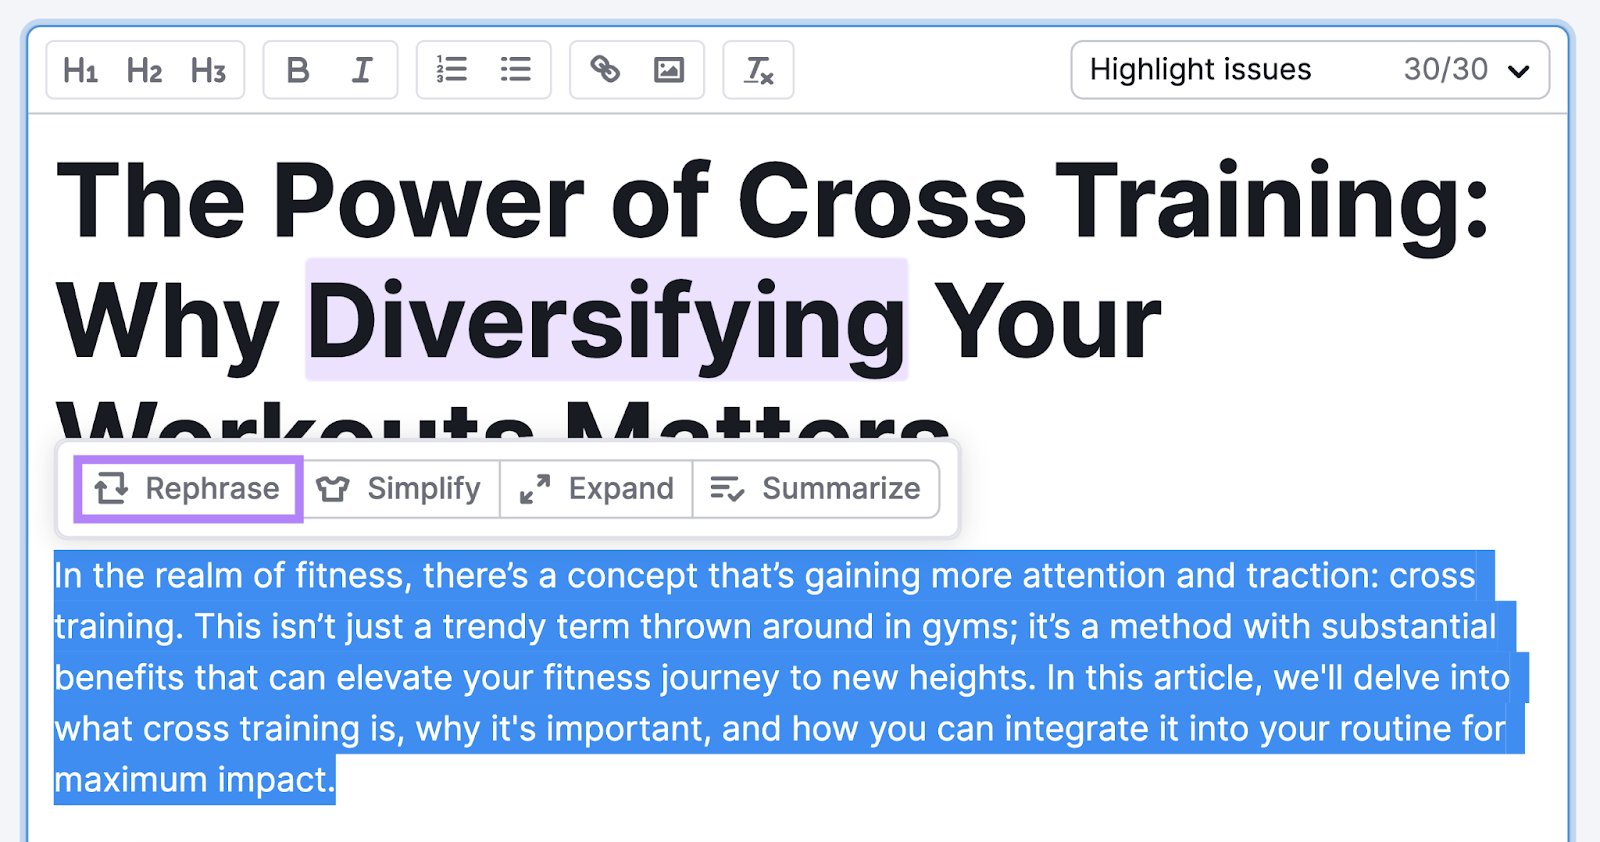The width and height of the screenshot is (1600, 842).
Task: Insert a bulleted list
Action: [516, 70]
